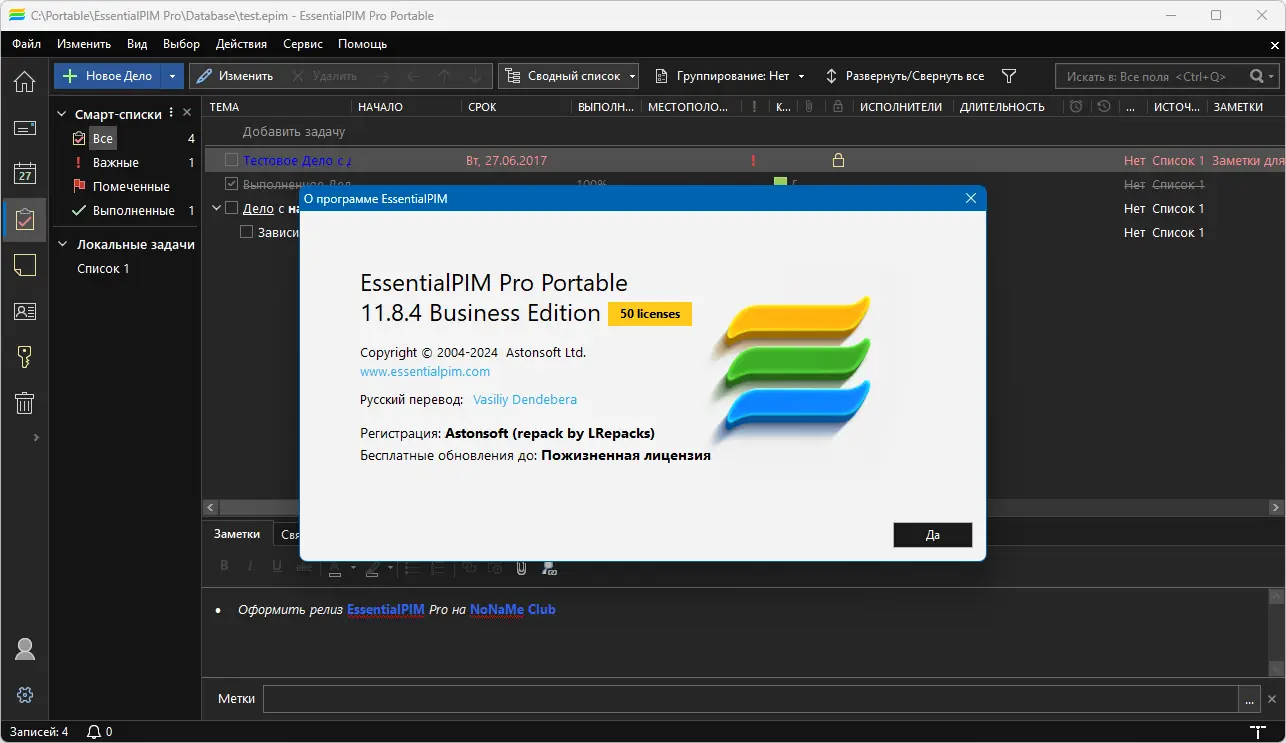This screenshot has width=1286, height=743.
Task: Open the Действия menu
Action: click(241, 44)
